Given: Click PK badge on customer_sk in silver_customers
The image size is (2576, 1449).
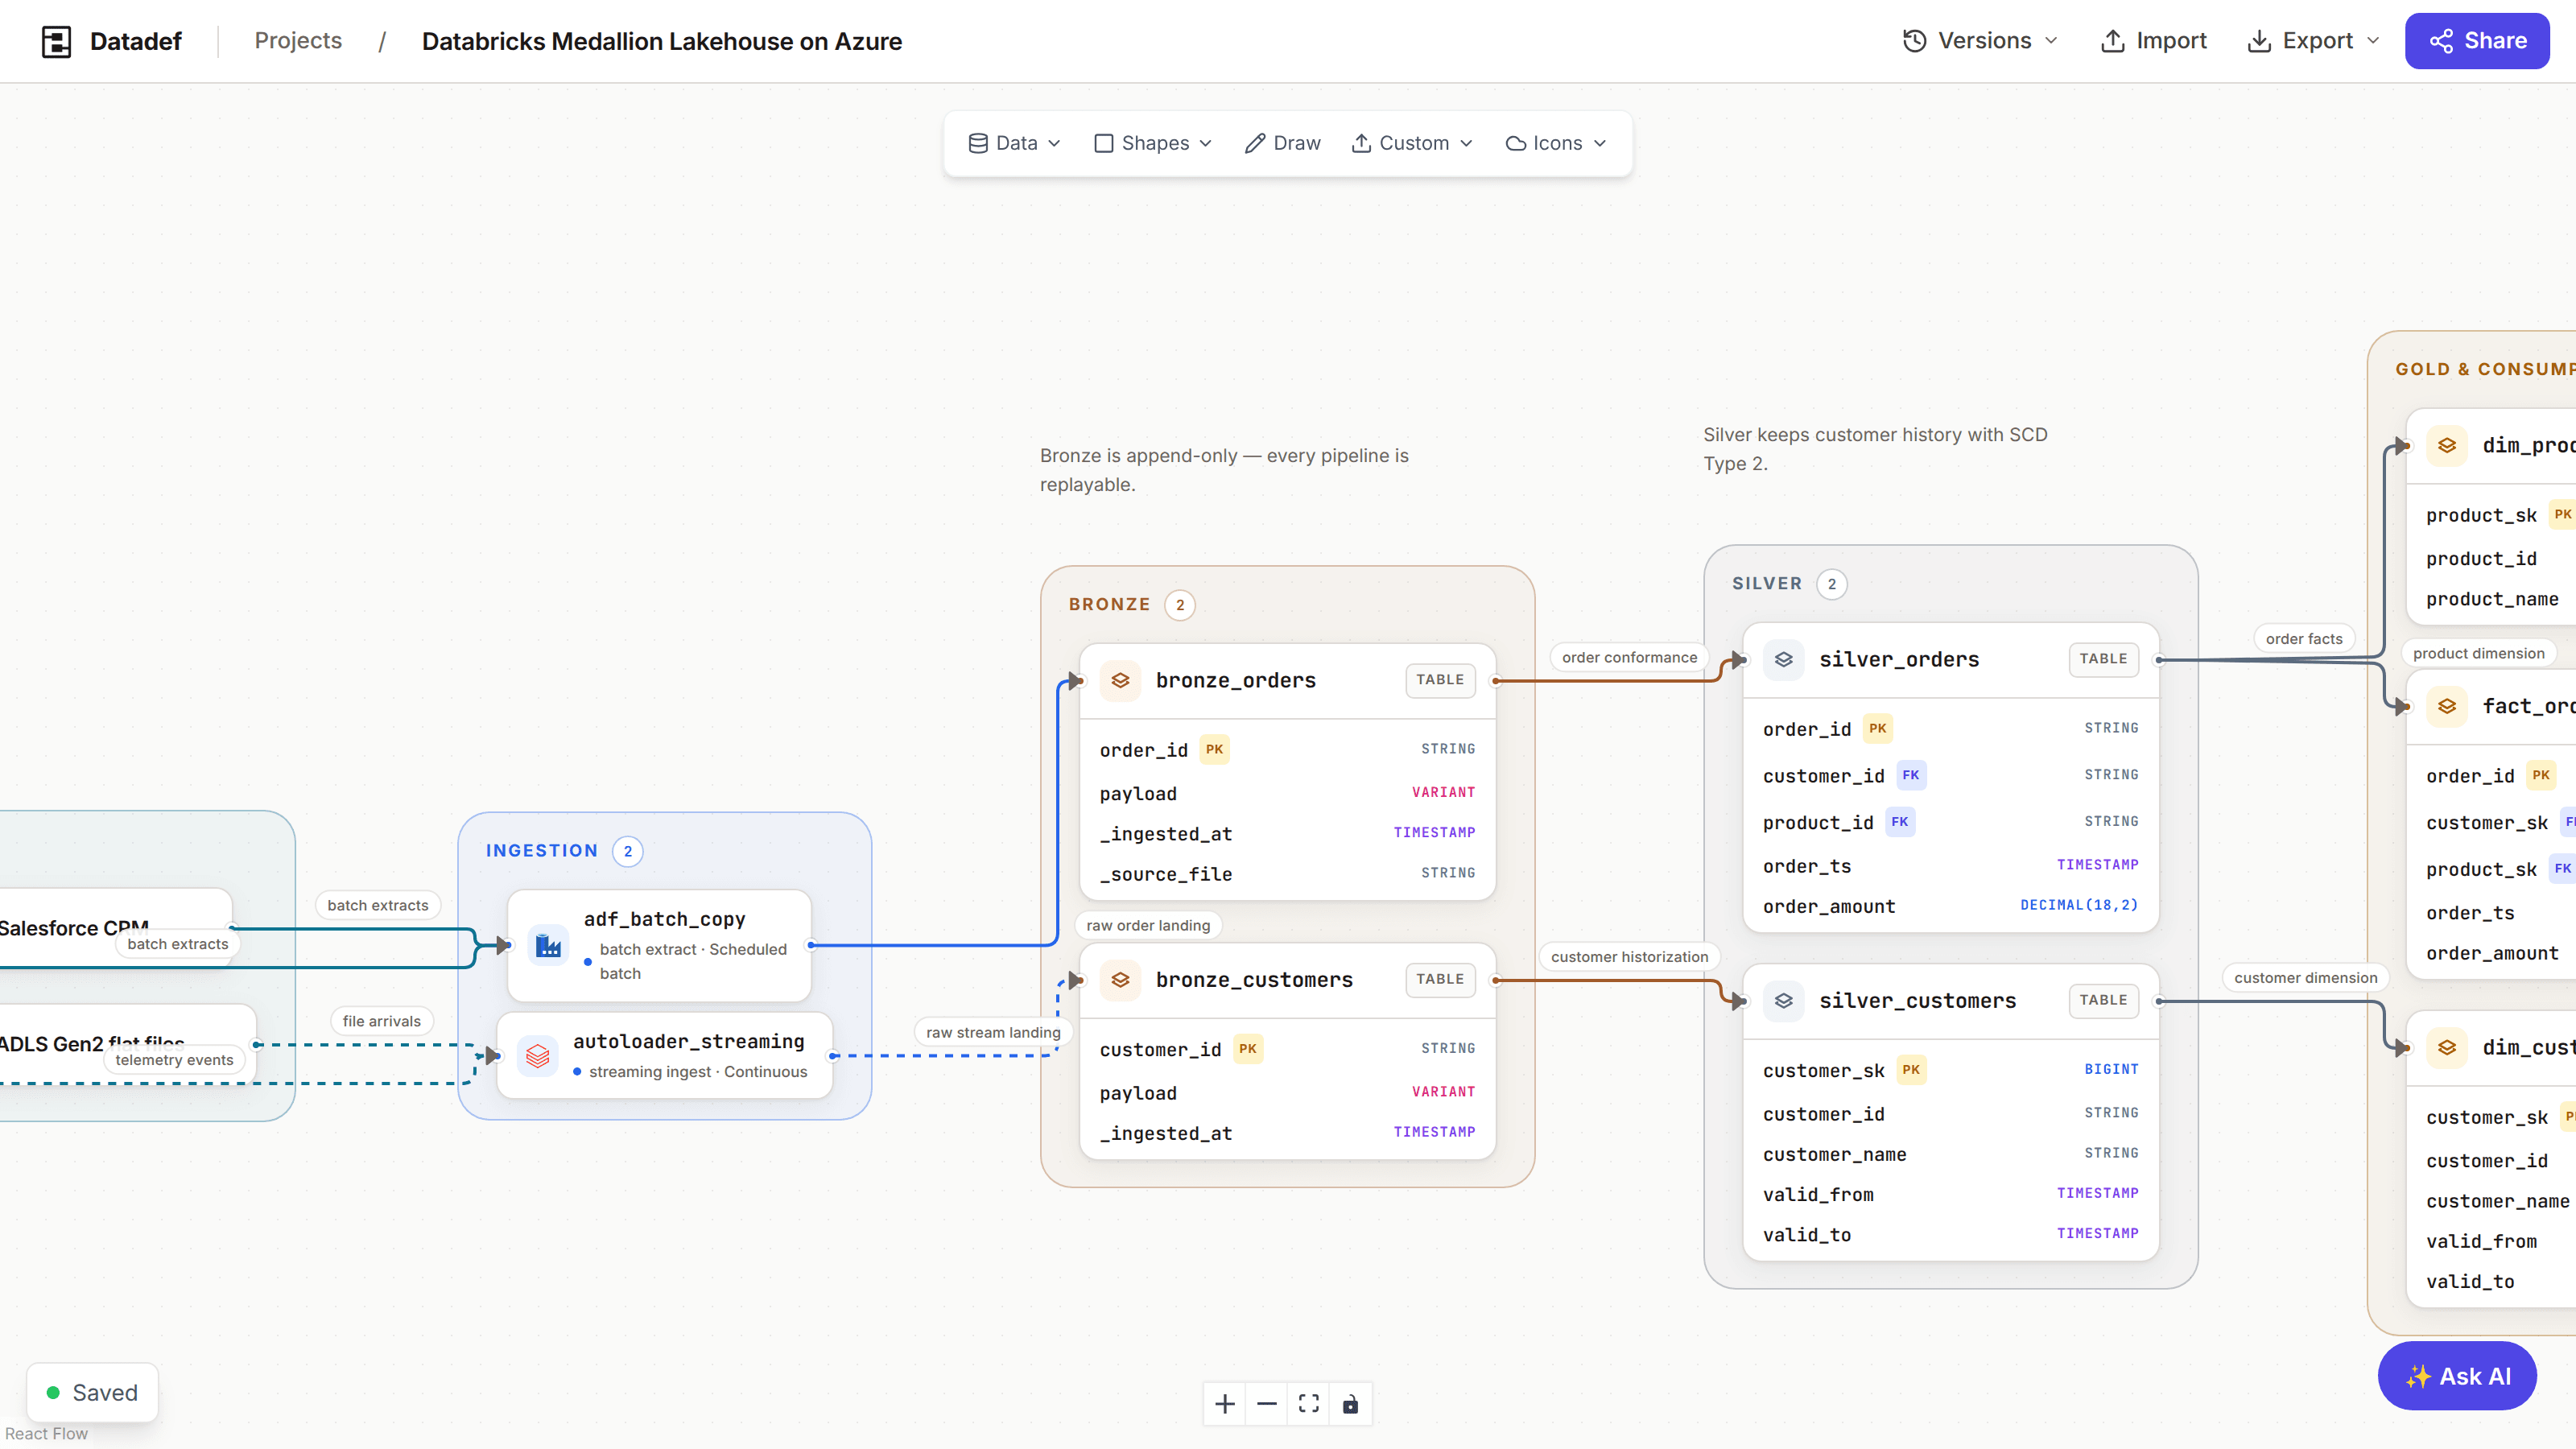Looking at the screenshot, I should pos(1910,1070).
